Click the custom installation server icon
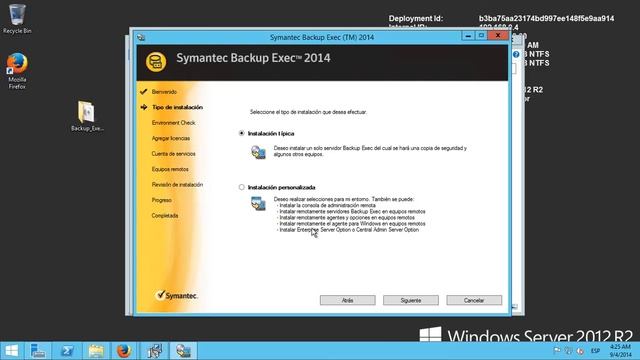640x360 pixels. pyautogui.click(x=258, y=203)
